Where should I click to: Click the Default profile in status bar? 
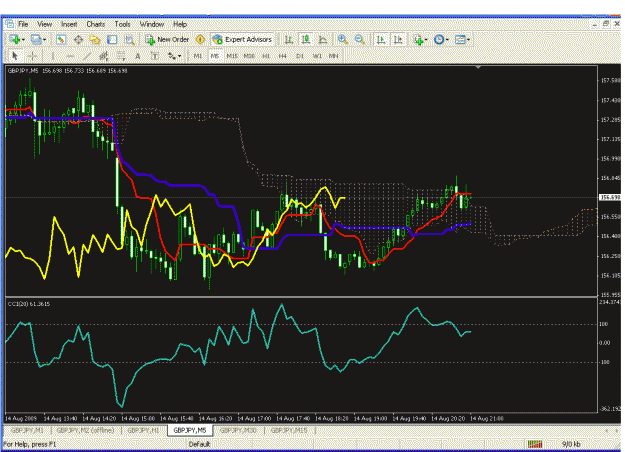click(199, 444)
